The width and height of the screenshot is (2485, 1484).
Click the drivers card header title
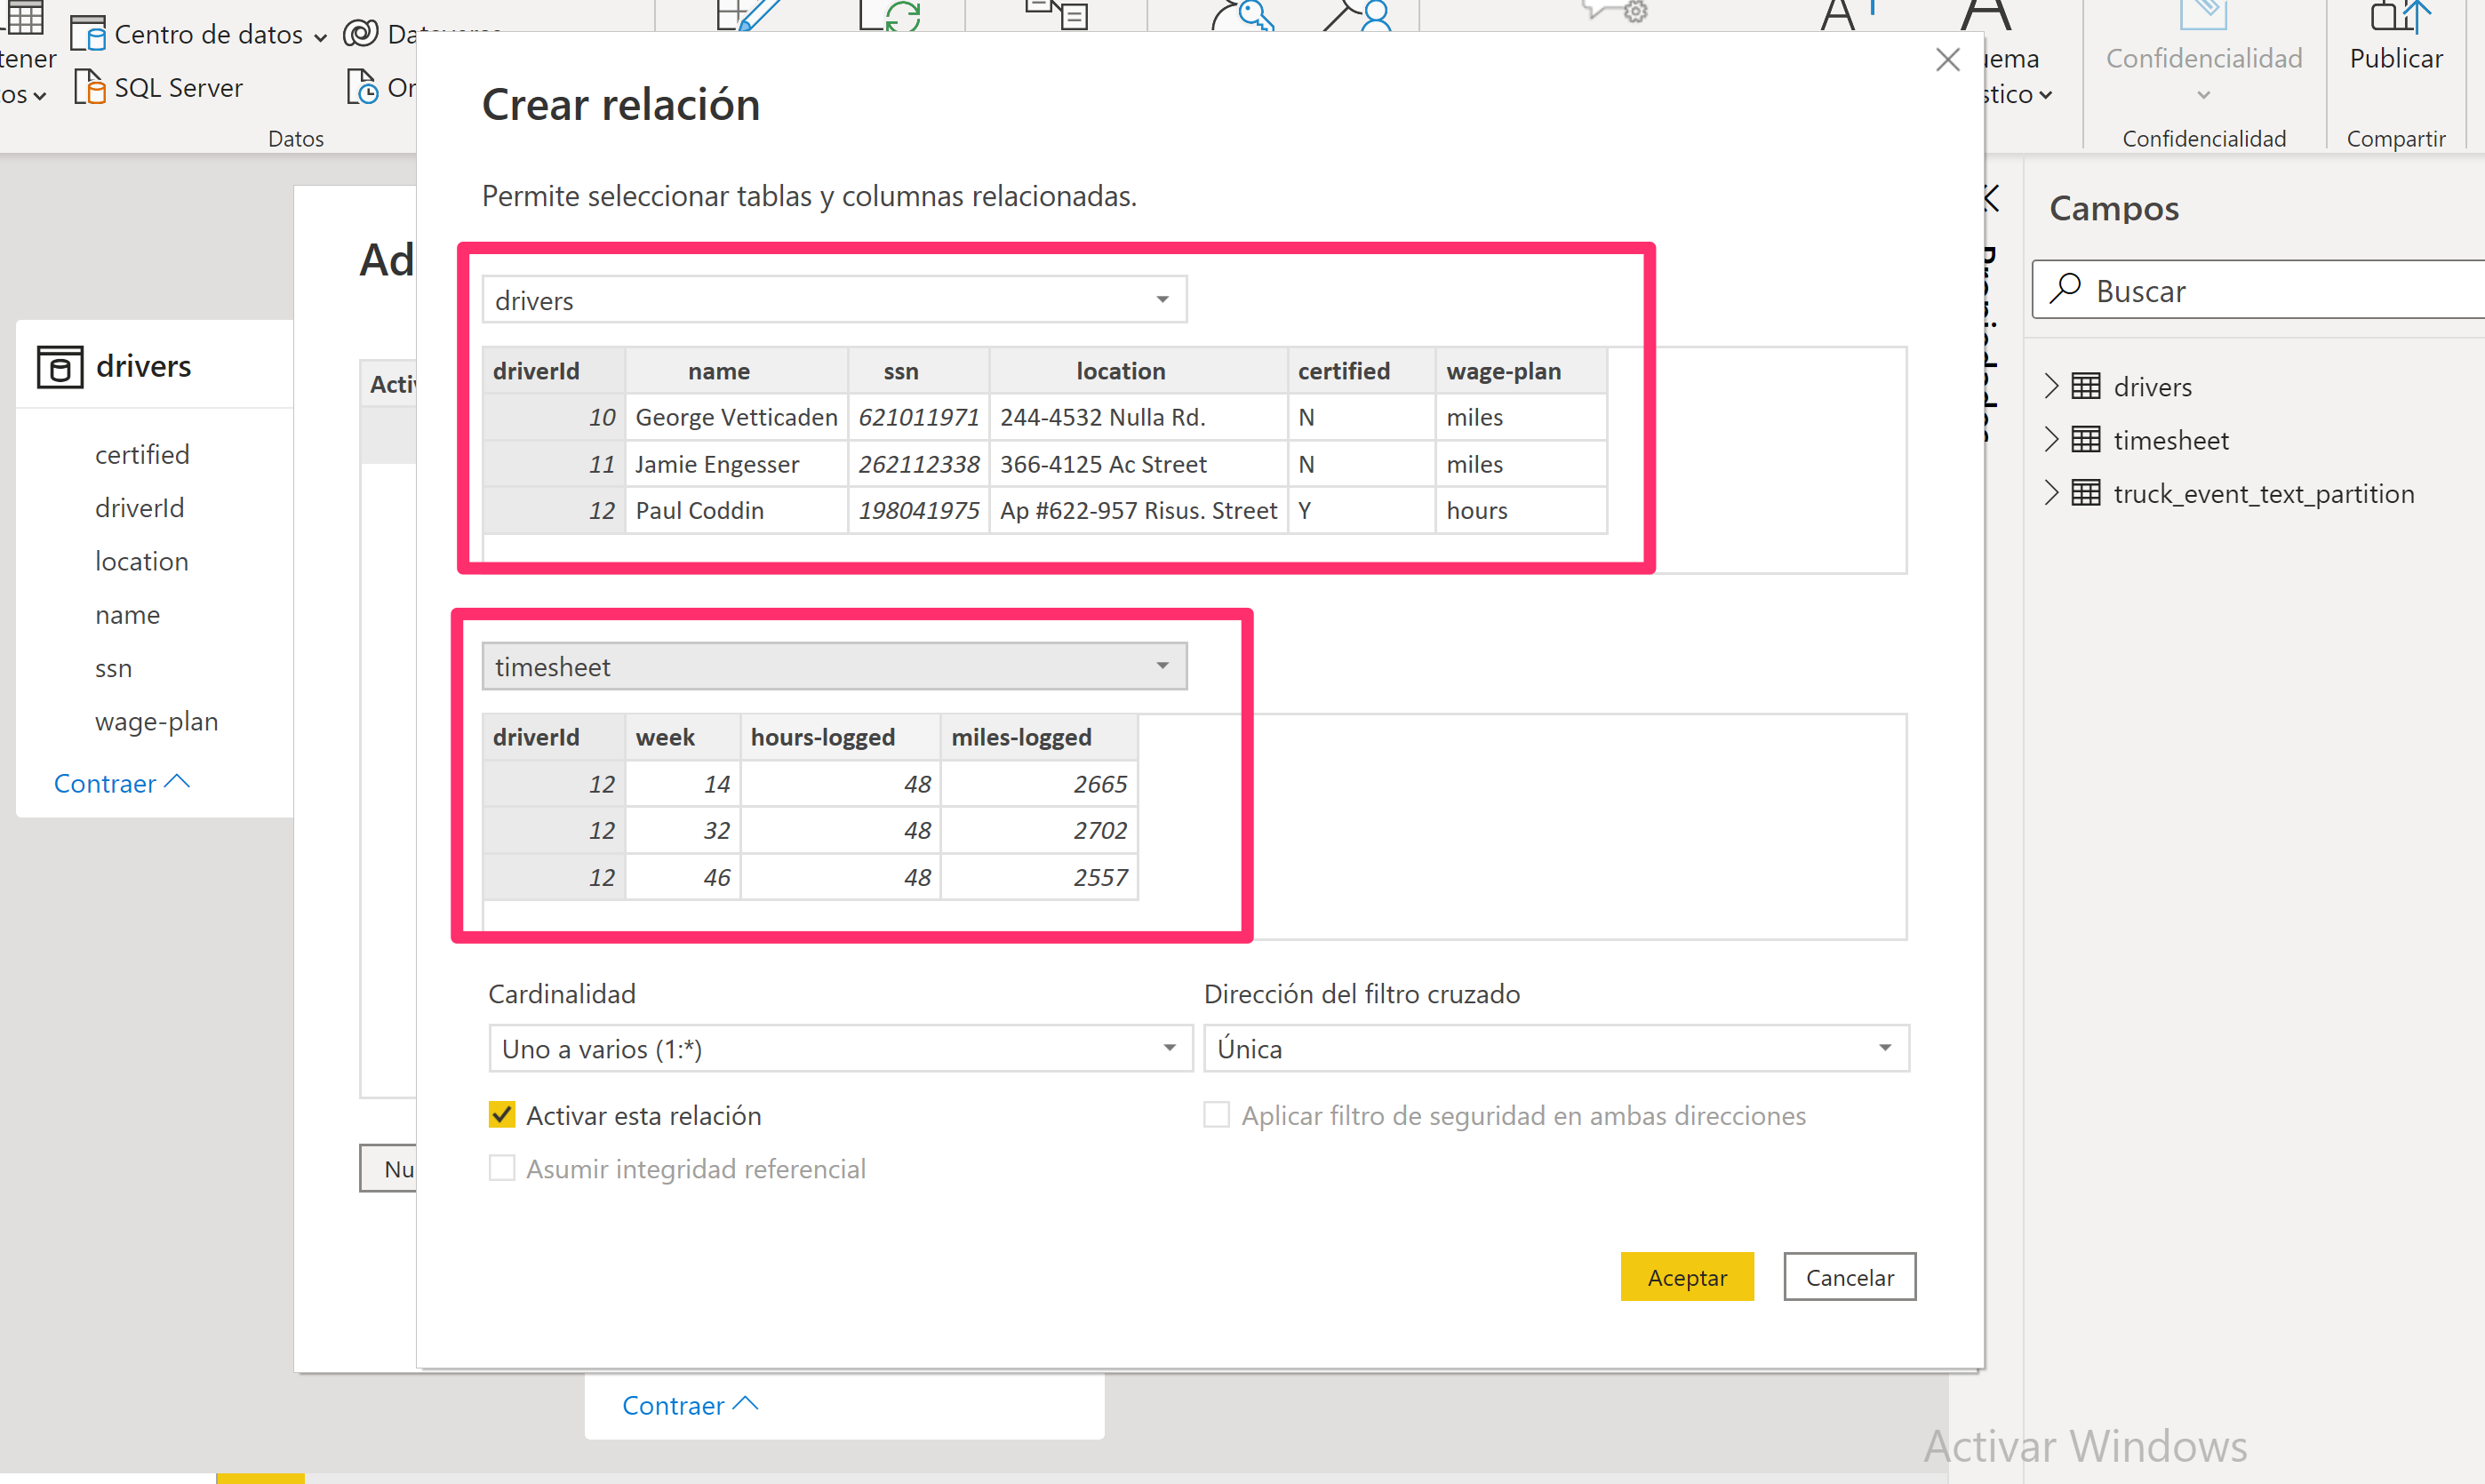click(x=143, y=366)
